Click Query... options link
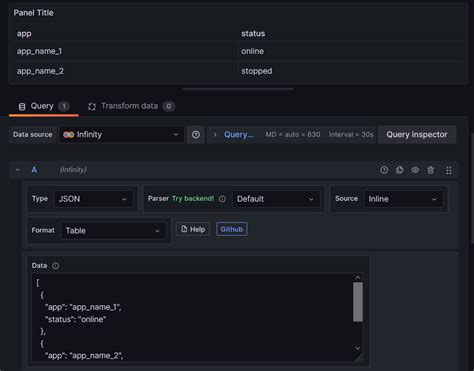This screenshot has height=371, width=474. tap(239, 135)
